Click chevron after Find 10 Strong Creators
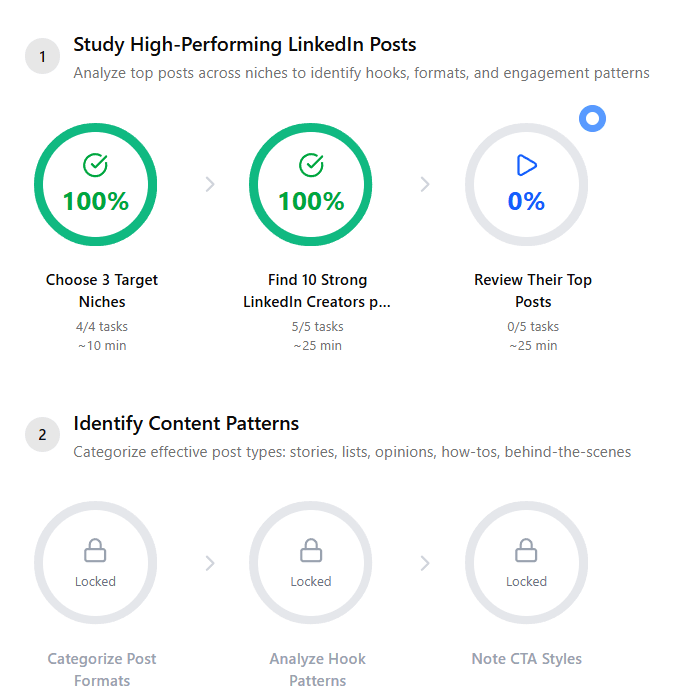Image resolution: width=694 pixels, height=697 pixels. click(x=425, y=184)
